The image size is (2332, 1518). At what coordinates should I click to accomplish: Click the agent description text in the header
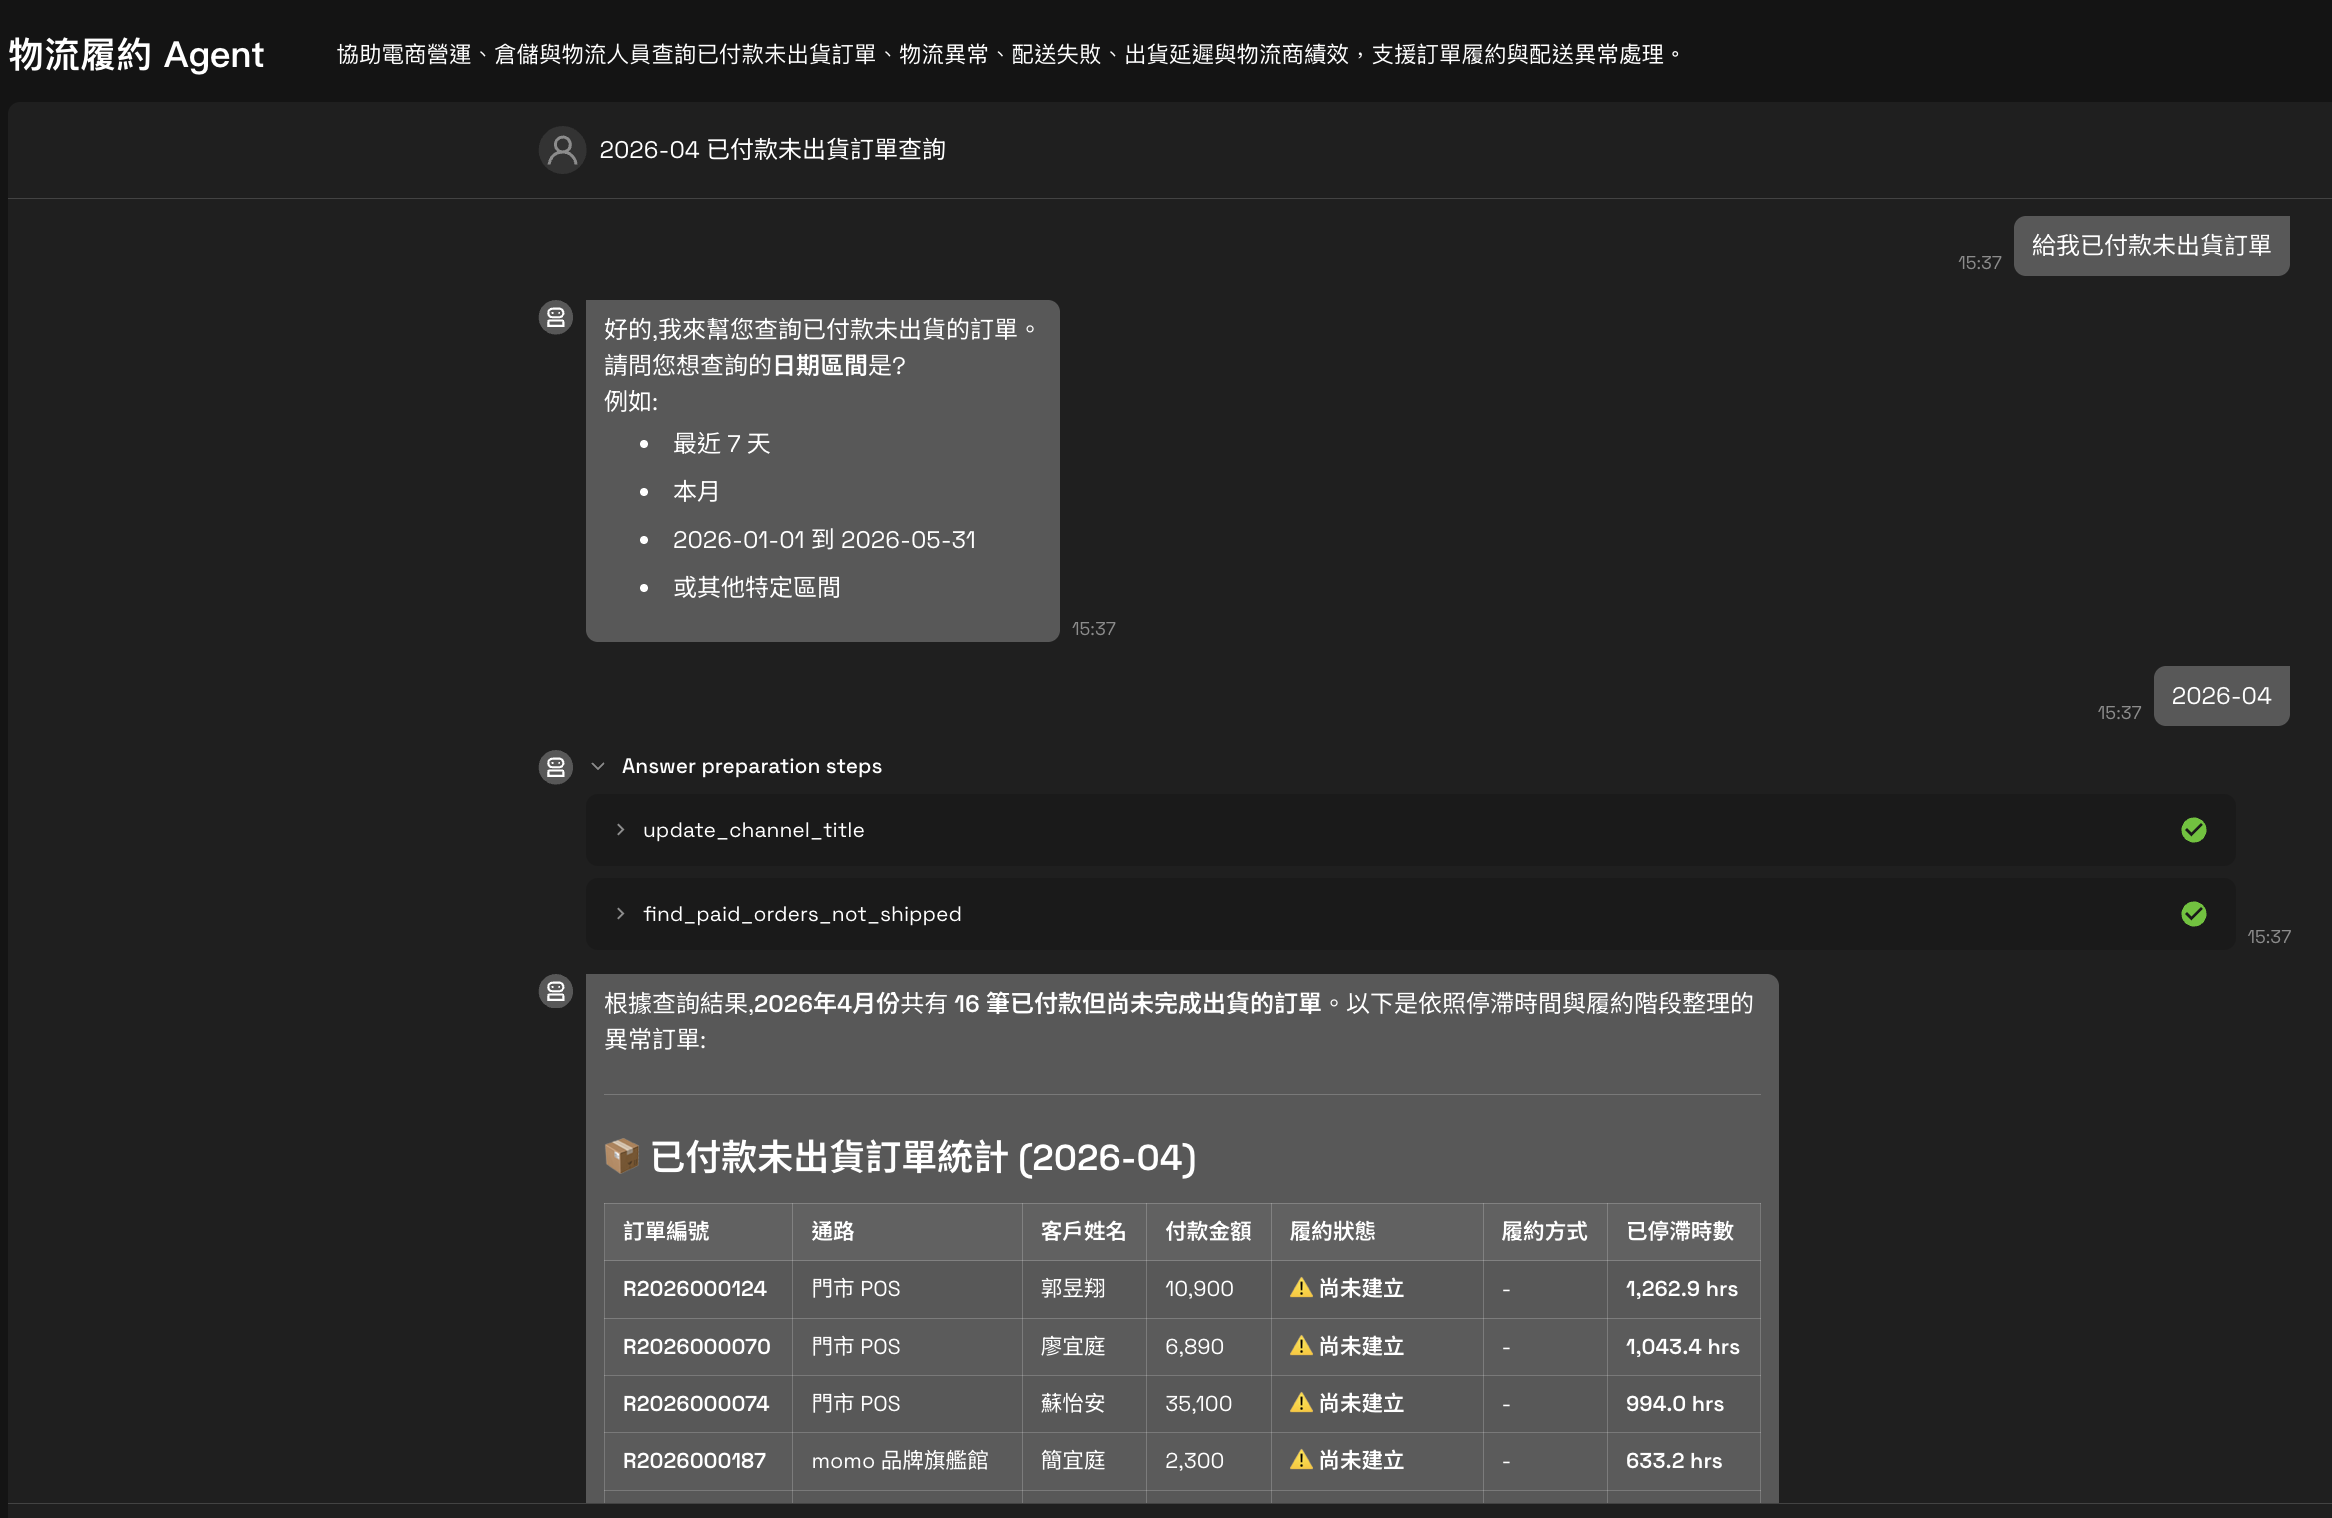pos(1010,54)
